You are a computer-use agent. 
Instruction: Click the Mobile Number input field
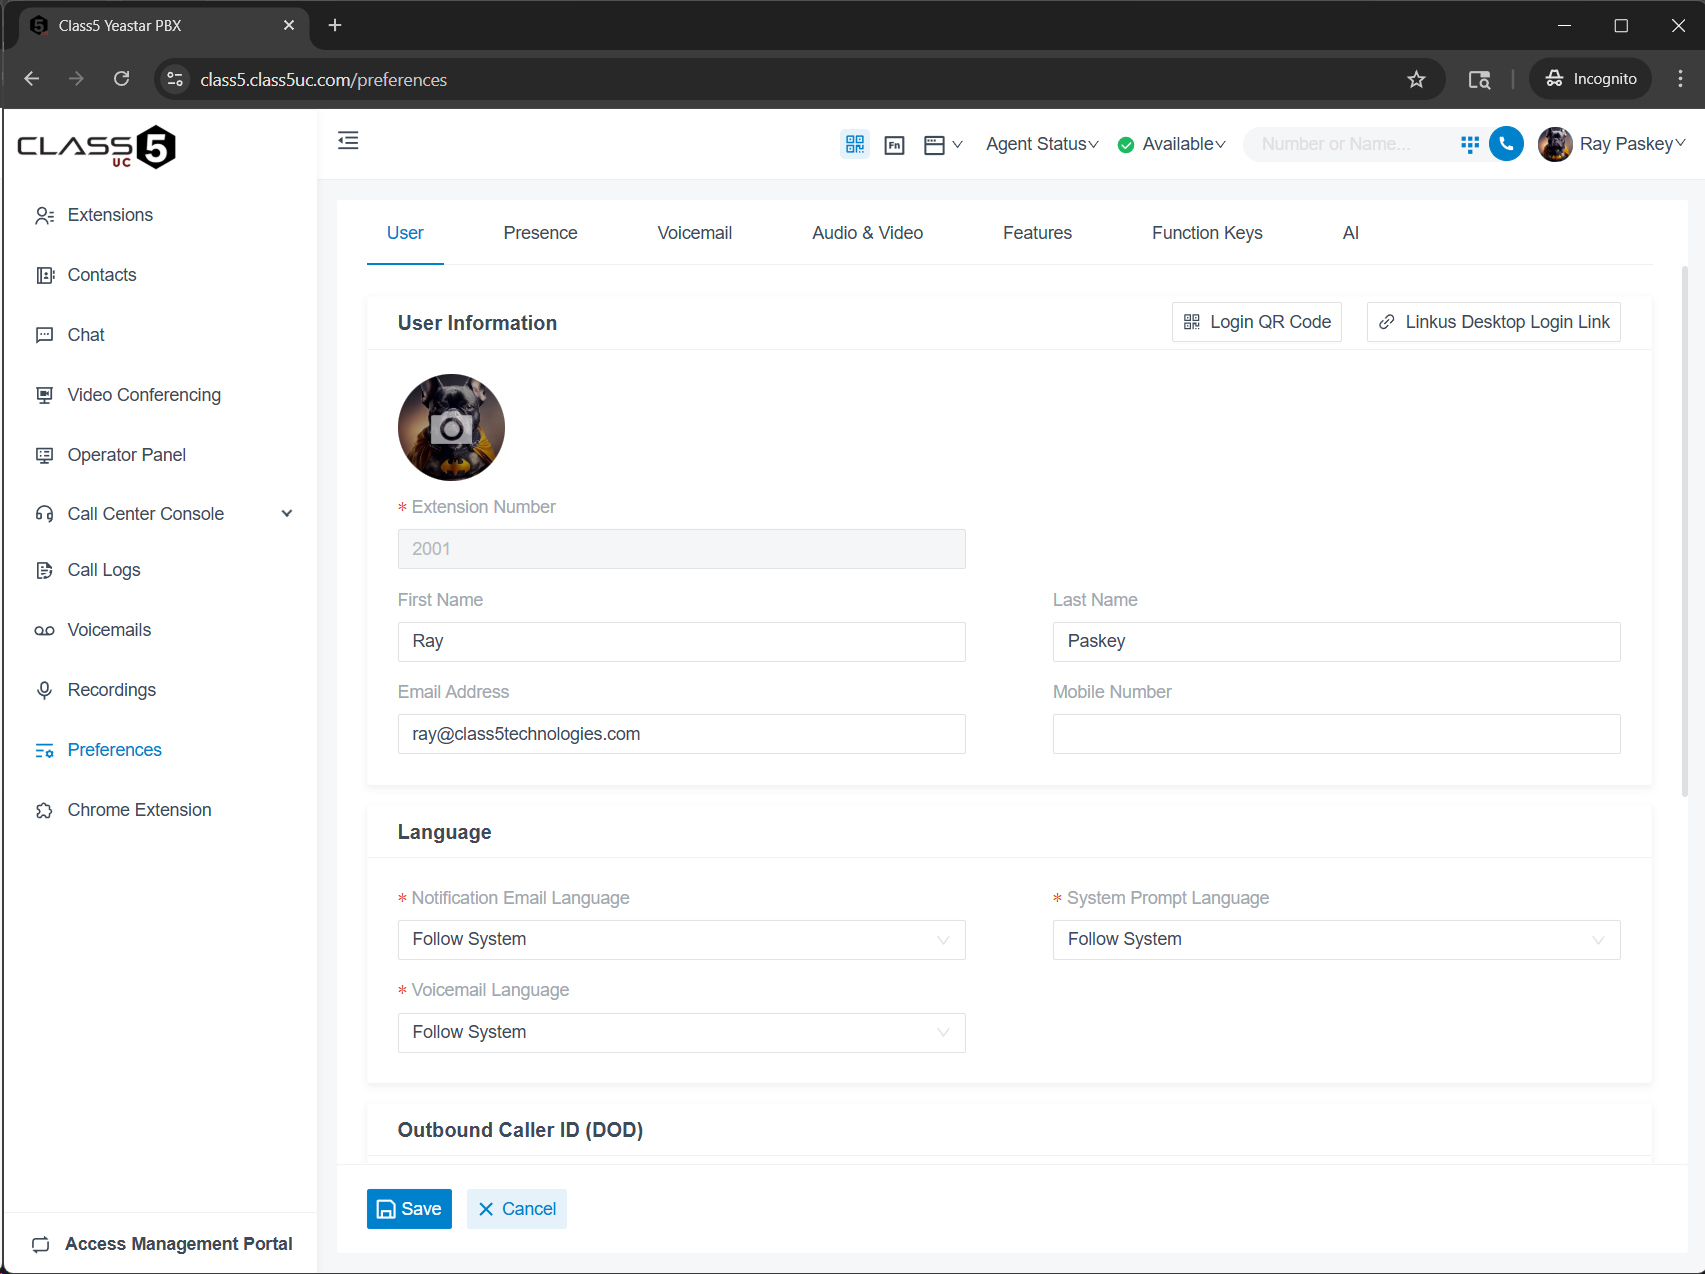1335,734
